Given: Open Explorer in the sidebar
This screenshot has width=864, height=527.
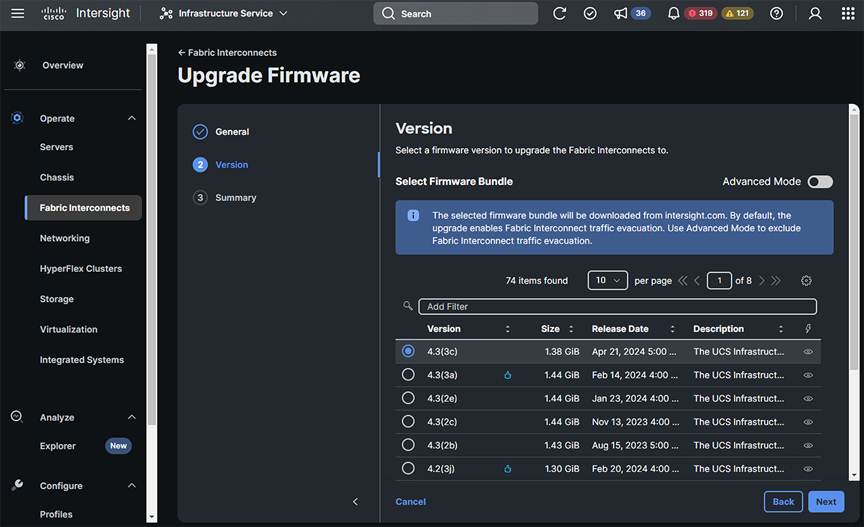Looking at the screenshot, I should (57, 446).
